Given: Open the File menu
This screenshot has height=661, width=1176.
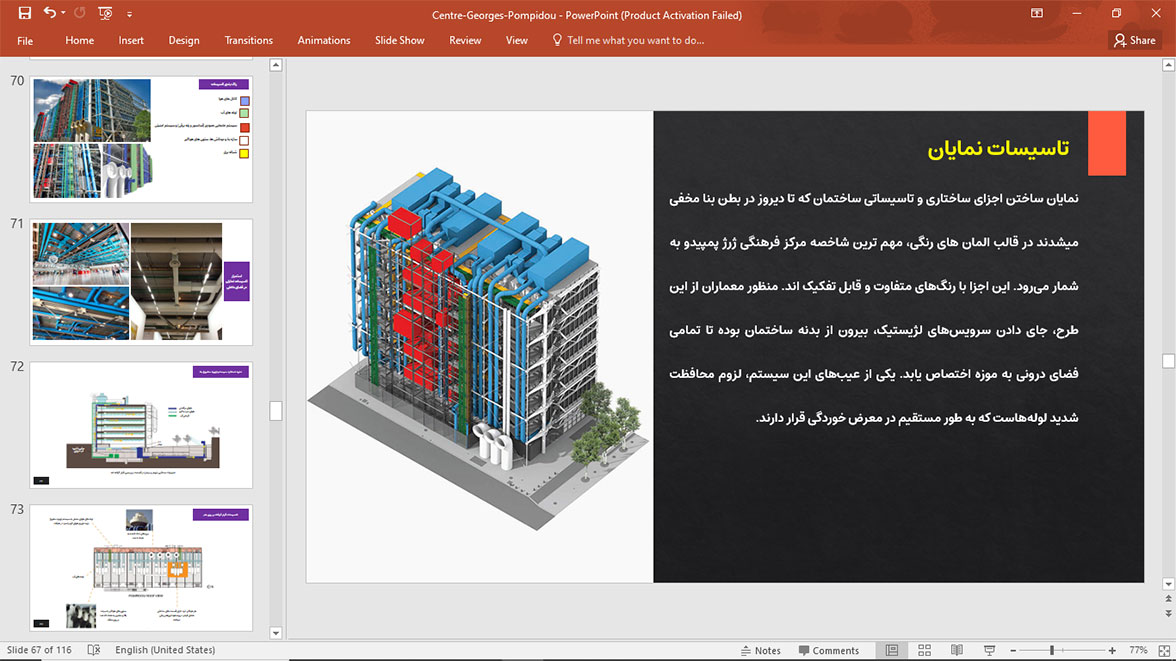Looking at the screenshot, I should 25,41.
